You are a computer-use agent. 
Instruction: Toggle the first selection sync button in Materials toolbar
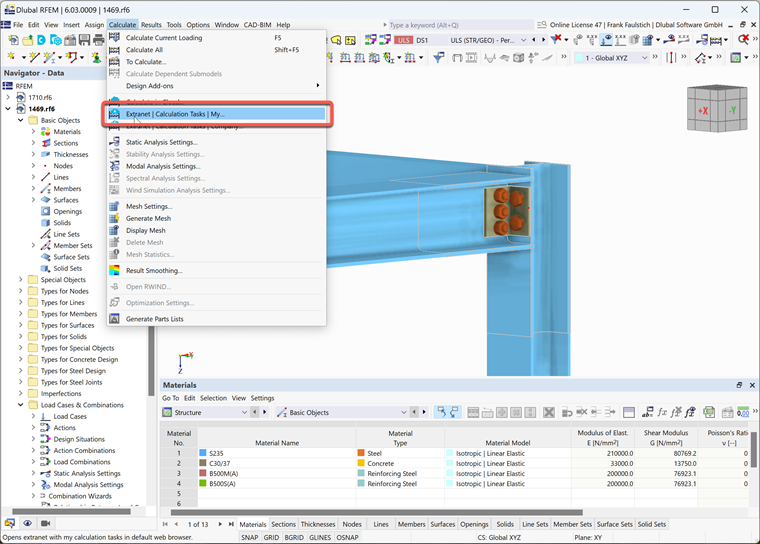tap(441, 413)
